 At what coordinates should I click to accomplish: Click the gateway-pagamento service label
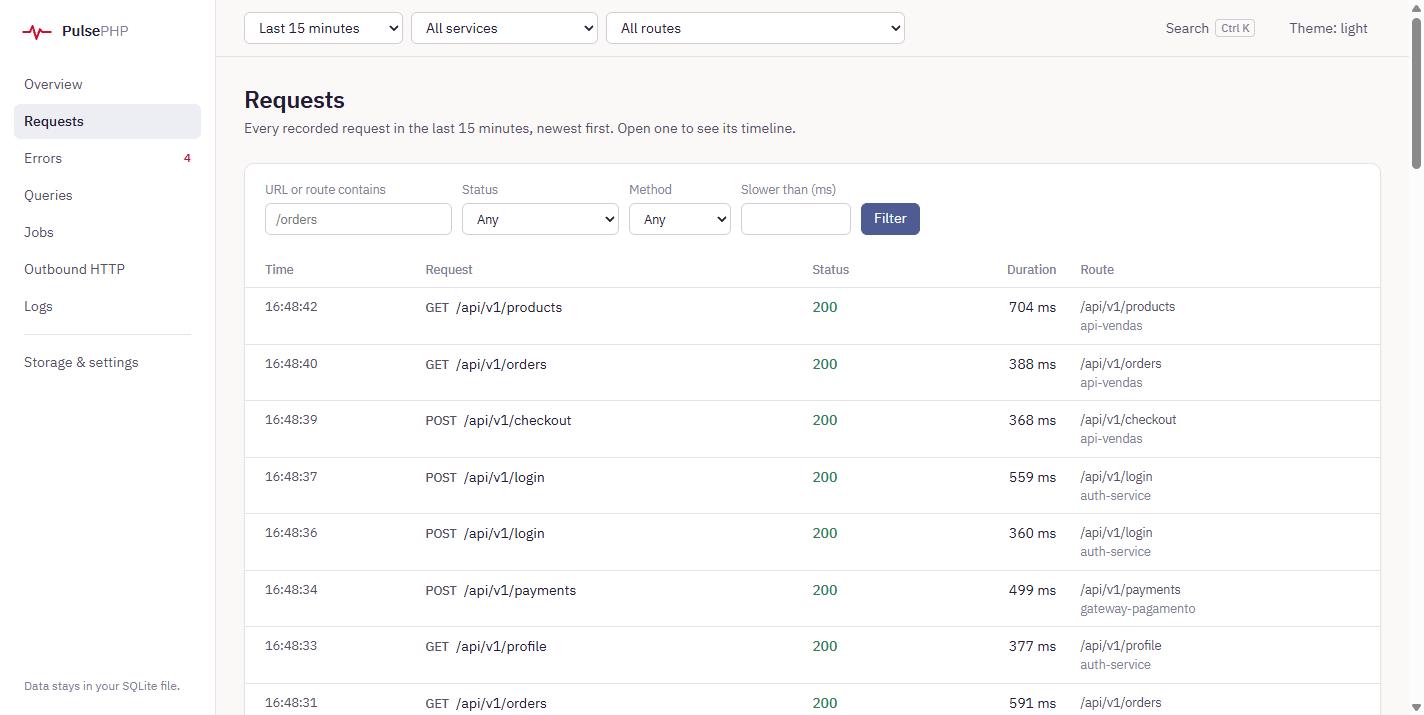click(1137, 609)
